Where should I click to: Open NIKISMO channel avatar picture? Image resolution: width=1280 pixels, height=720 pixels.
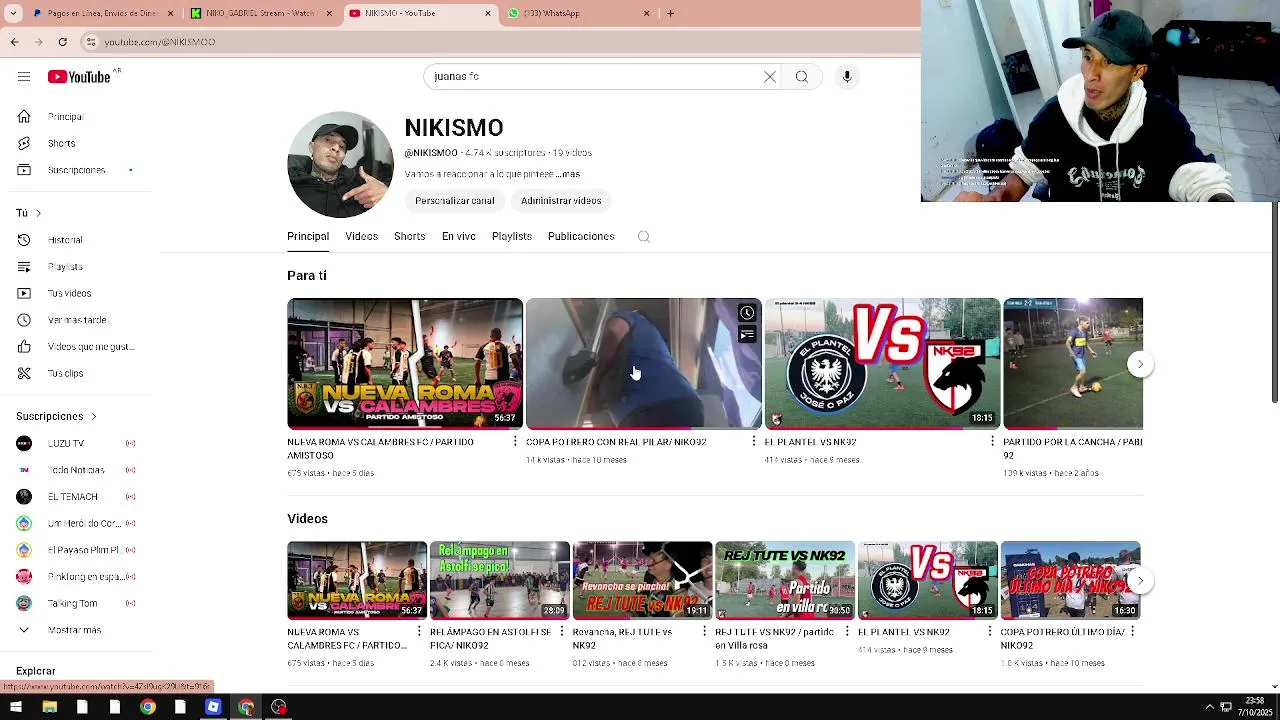(340, 164)
